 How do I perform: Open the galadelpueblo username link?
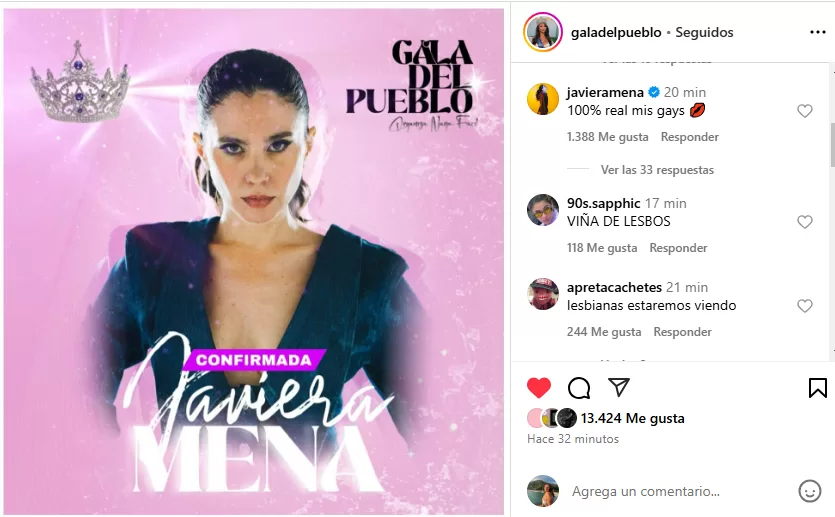(x=616, y=32)
